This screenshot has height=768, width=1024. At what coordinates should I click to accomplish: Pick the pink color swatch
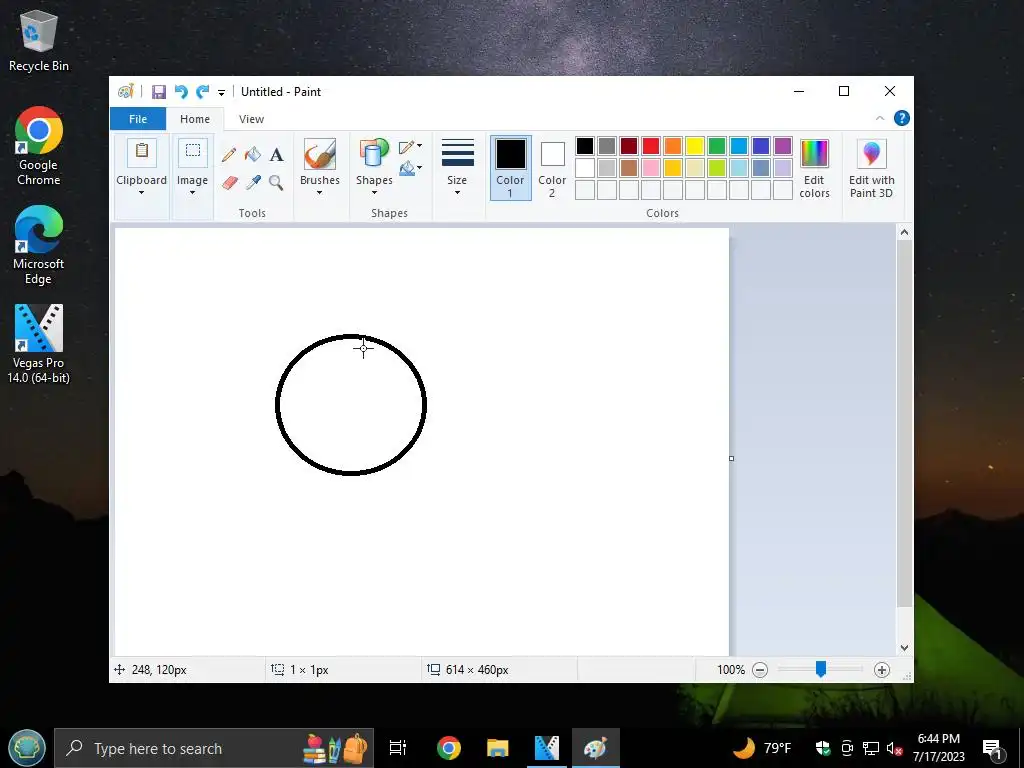tap(650, 168)
